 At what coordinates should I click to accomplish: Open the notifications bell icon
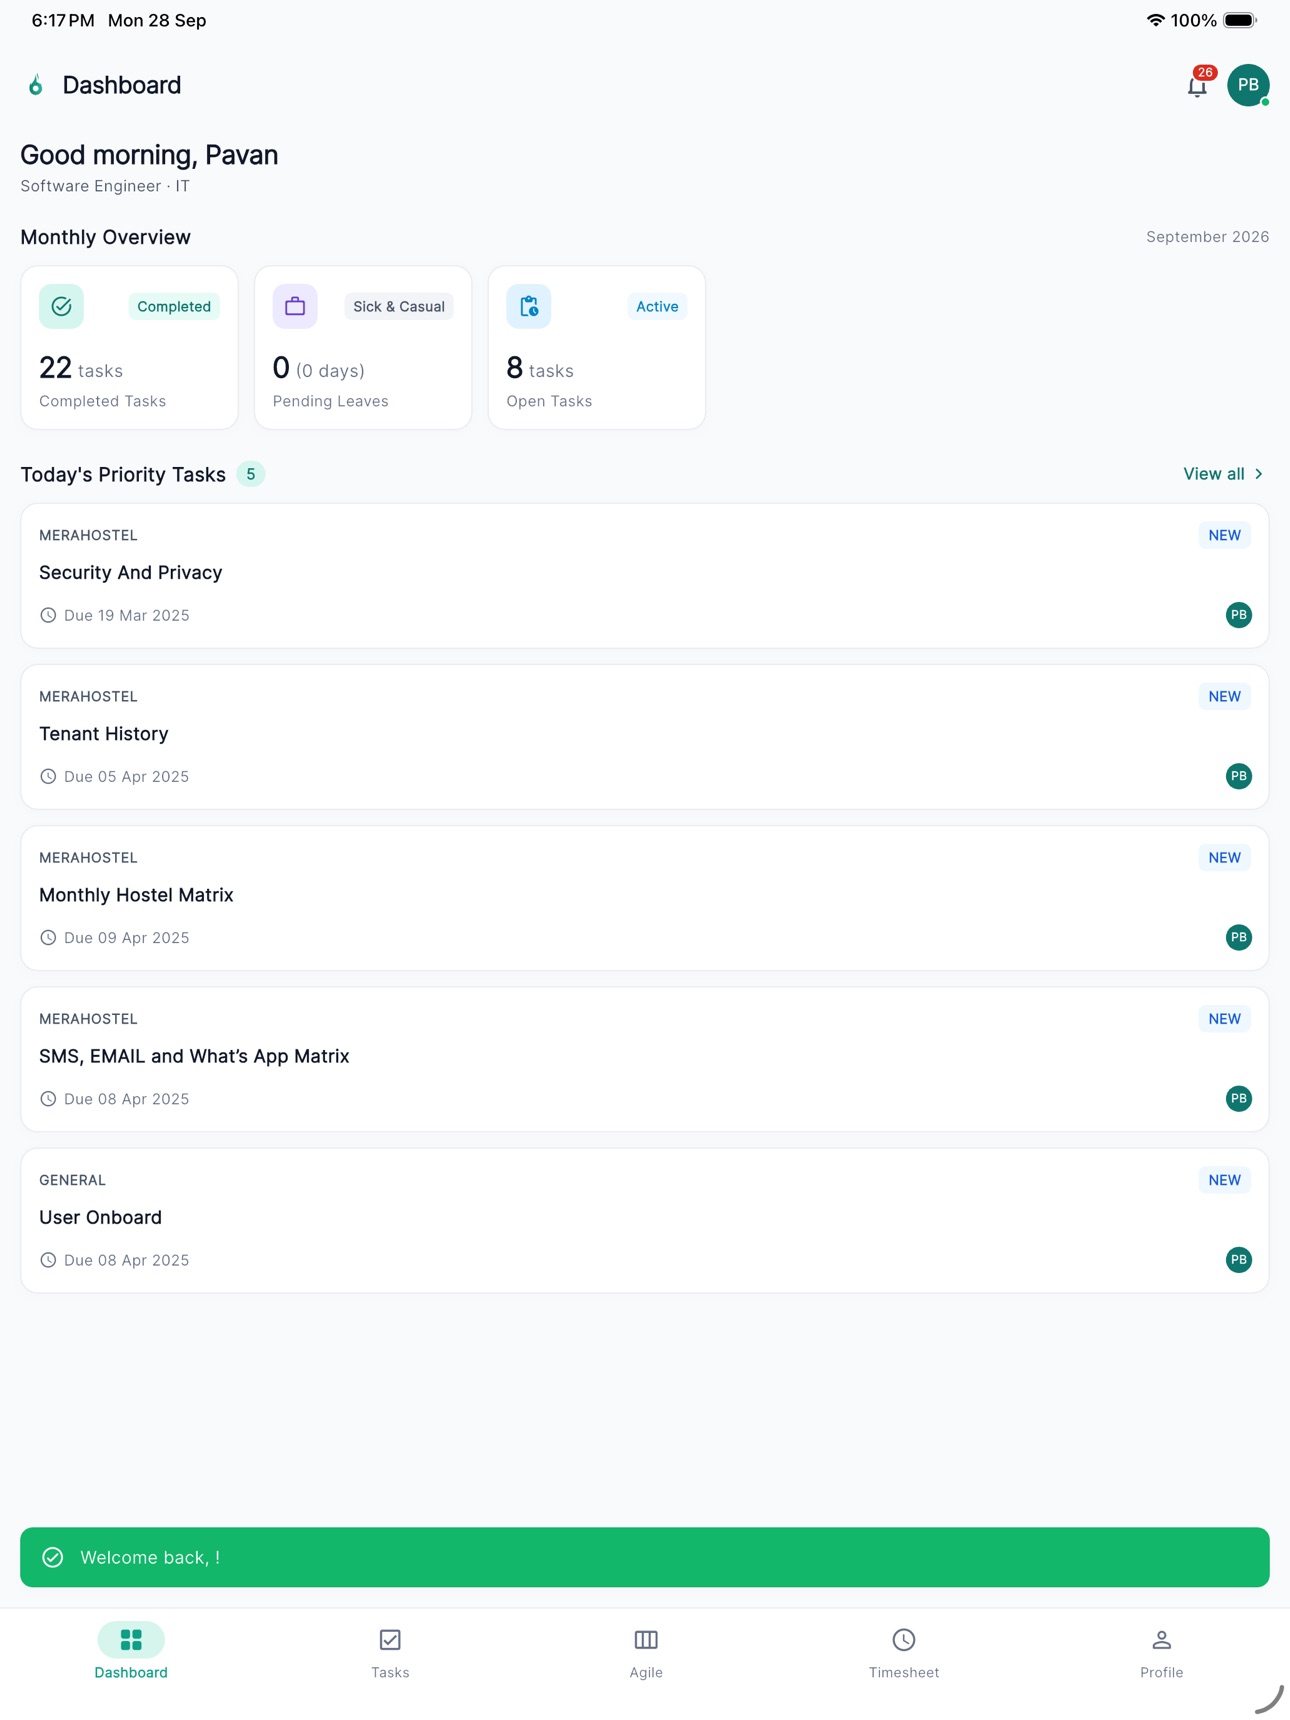pos(1197,86)
